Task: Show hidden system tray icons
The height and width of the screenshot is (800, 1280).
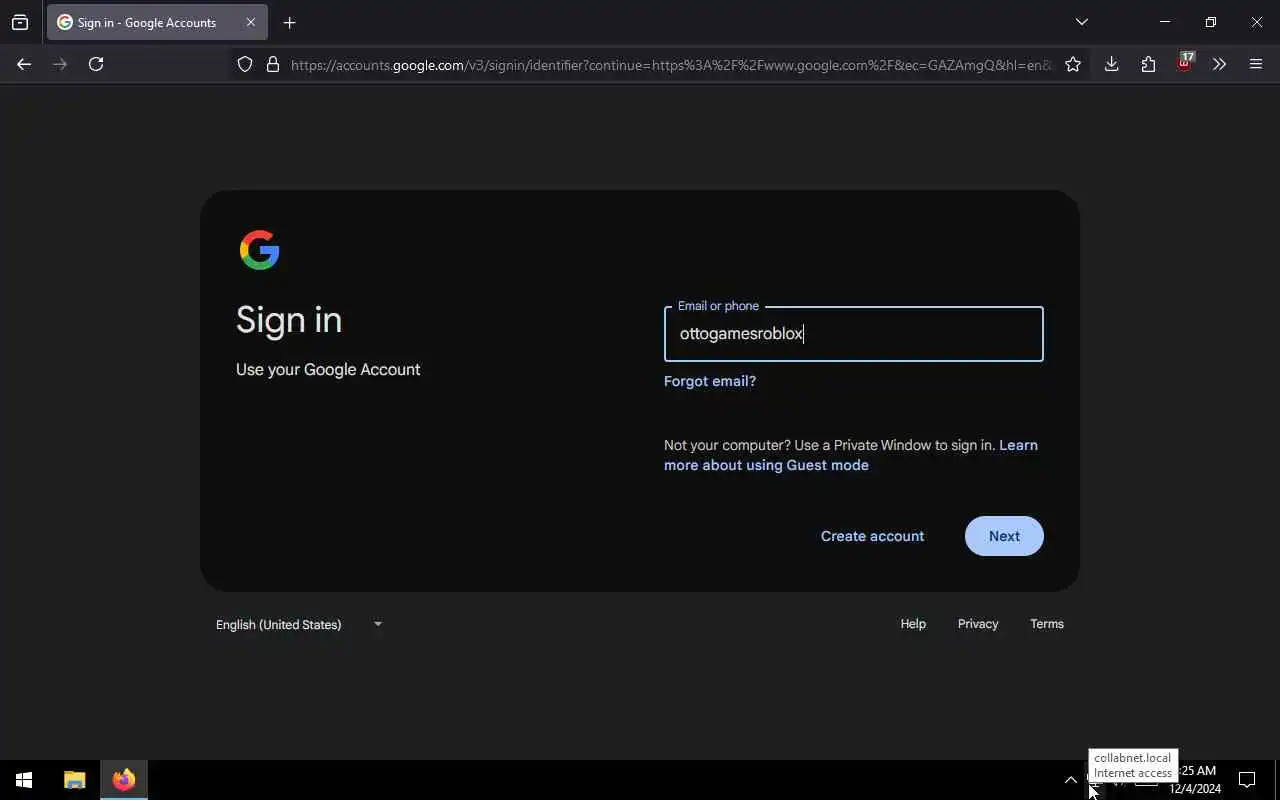Action: click(1071, 780)
